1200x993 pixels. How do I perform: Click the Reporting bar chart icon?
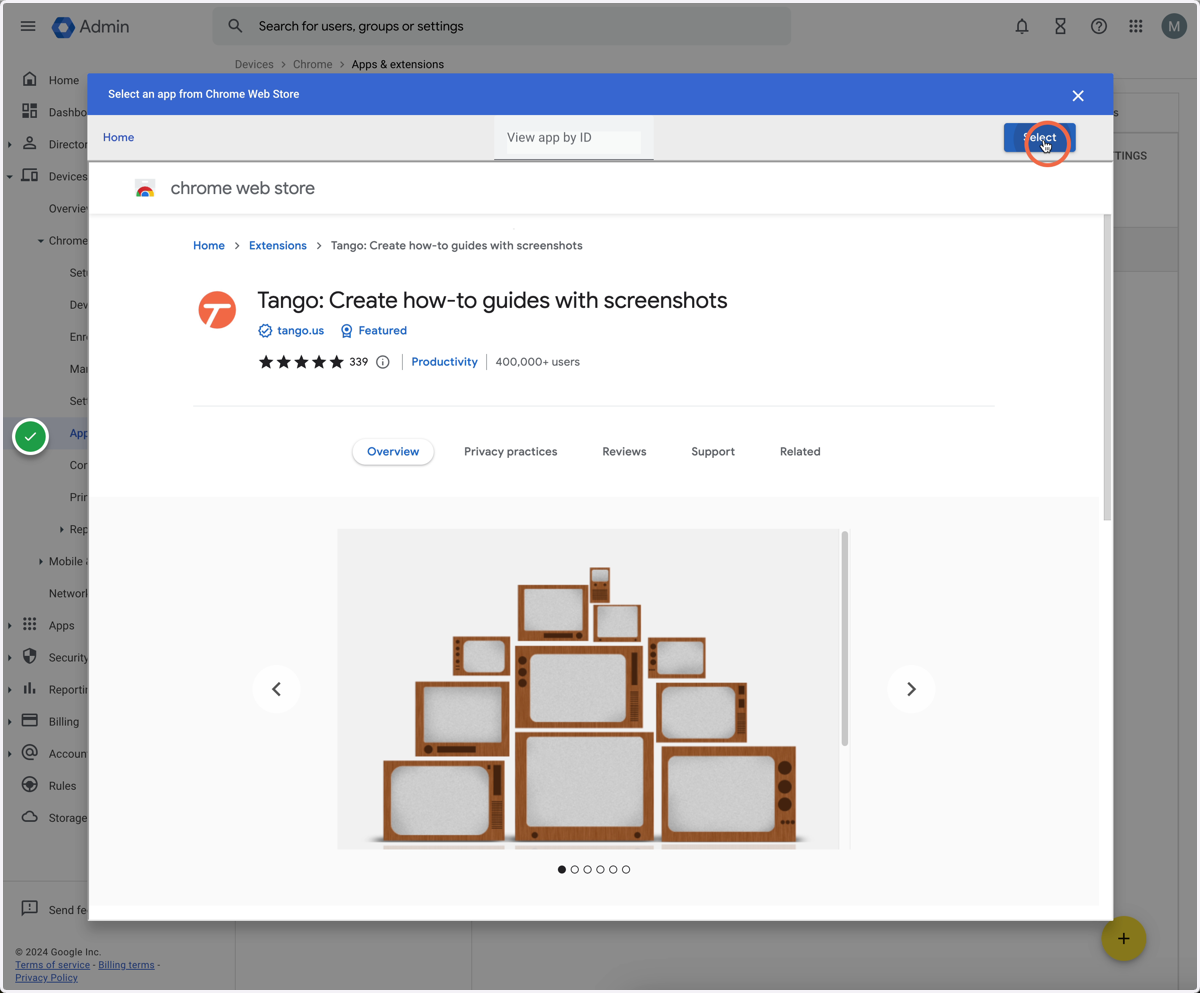(30, 688)
